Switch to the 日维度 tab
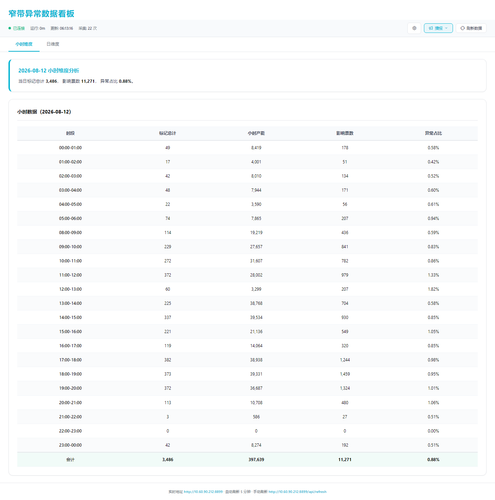495x500 pixels. [x=53, y=44]
